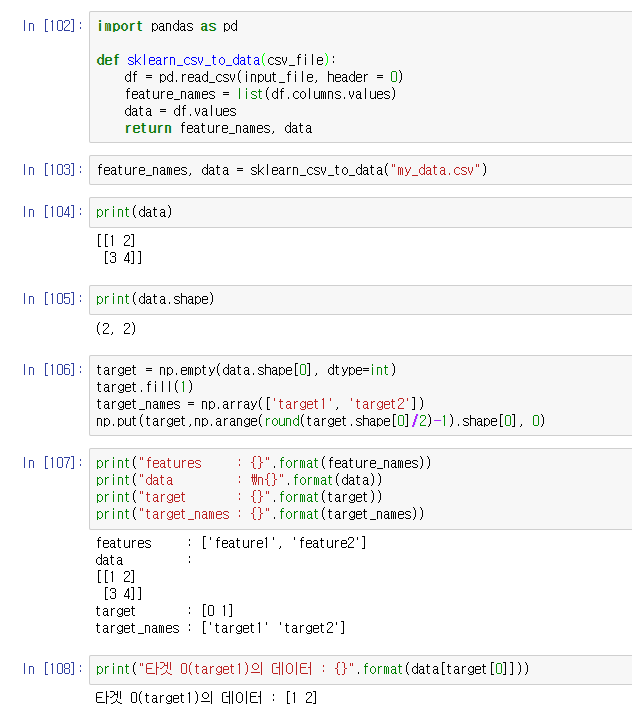The height and width of the screenshot is (718, 632).
Task: Click the In [107] print format cell
Action: pos(361,489)
